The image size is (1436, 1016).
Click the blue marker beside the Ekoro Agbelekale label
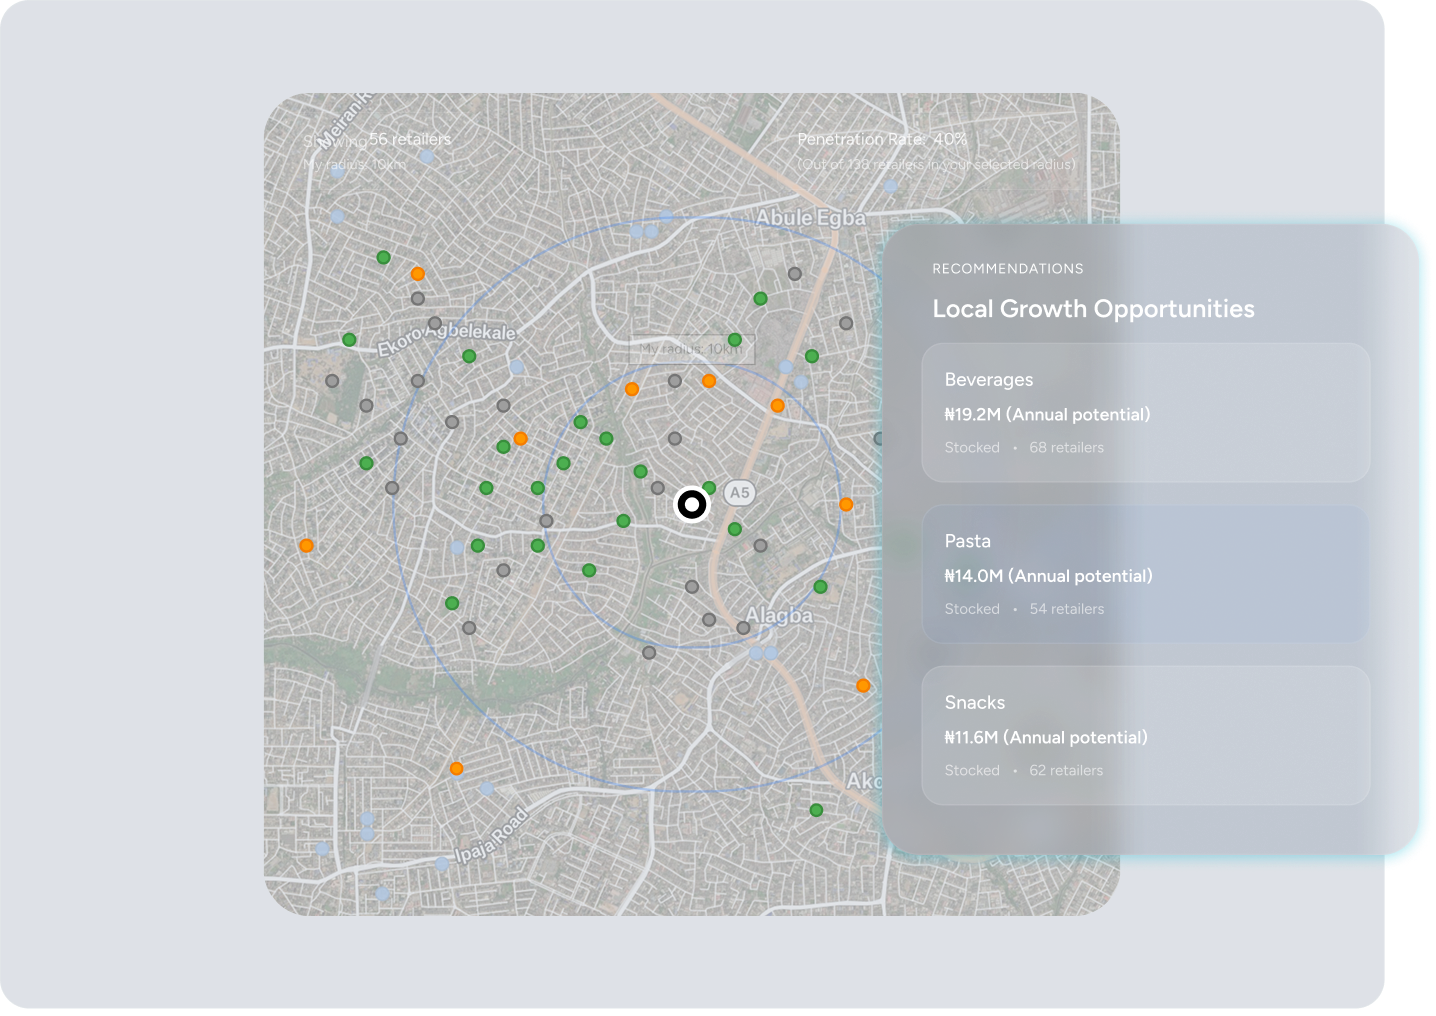point(517,367)
